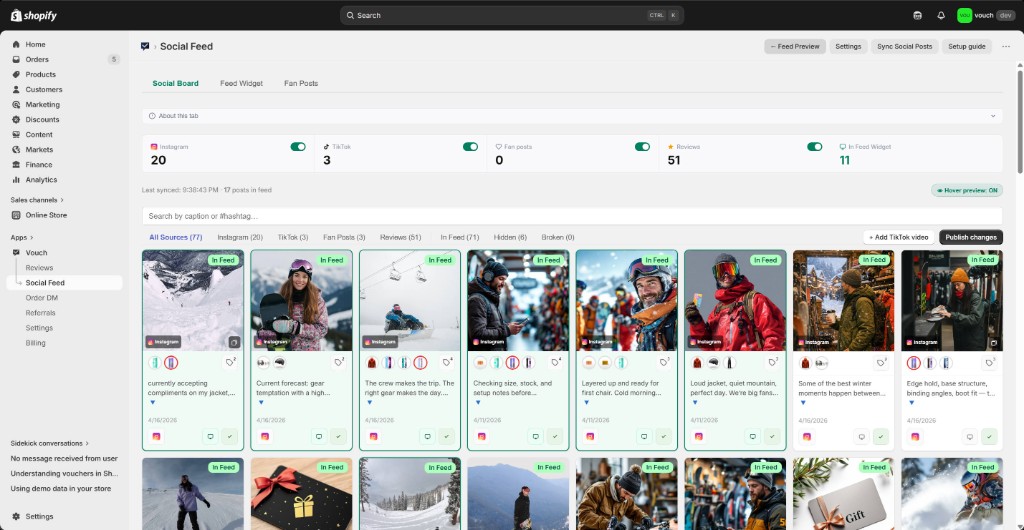The height and width of the screenshot is (530, 1024).
Task: Switch to the Fan Posts top tab
Action: (301, 84)
